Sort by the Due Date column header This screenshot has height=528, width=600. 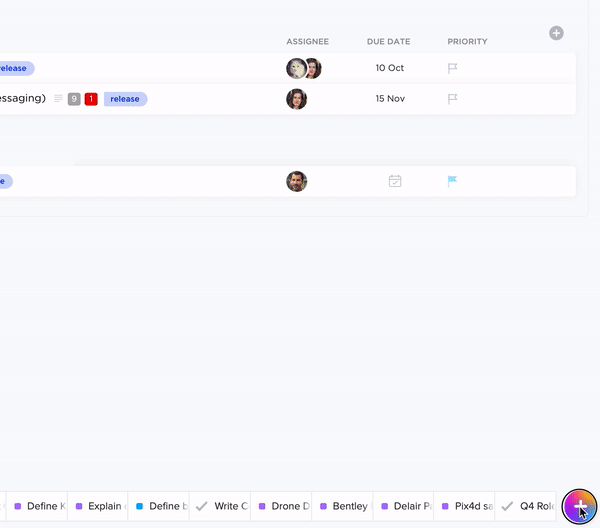(388, 42)
